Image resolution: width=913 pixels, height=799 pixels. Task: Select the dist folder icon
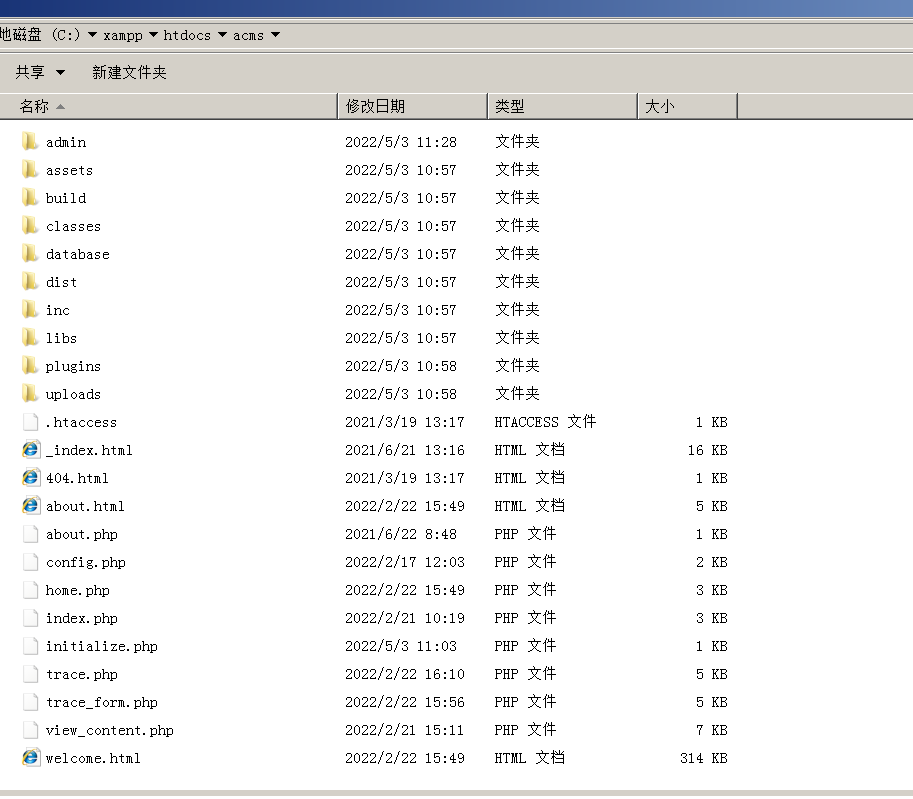point(30,281)
